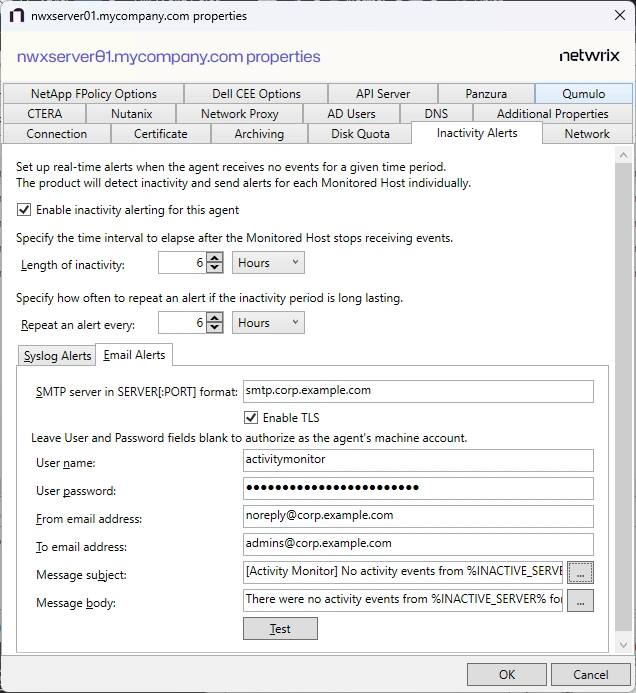Image resolution: width=636 pixels, height=693 pixels.
Task: Switch to the Syslog Alerts sub-tab
Action: pyautogui.click(x=57, y=355)
